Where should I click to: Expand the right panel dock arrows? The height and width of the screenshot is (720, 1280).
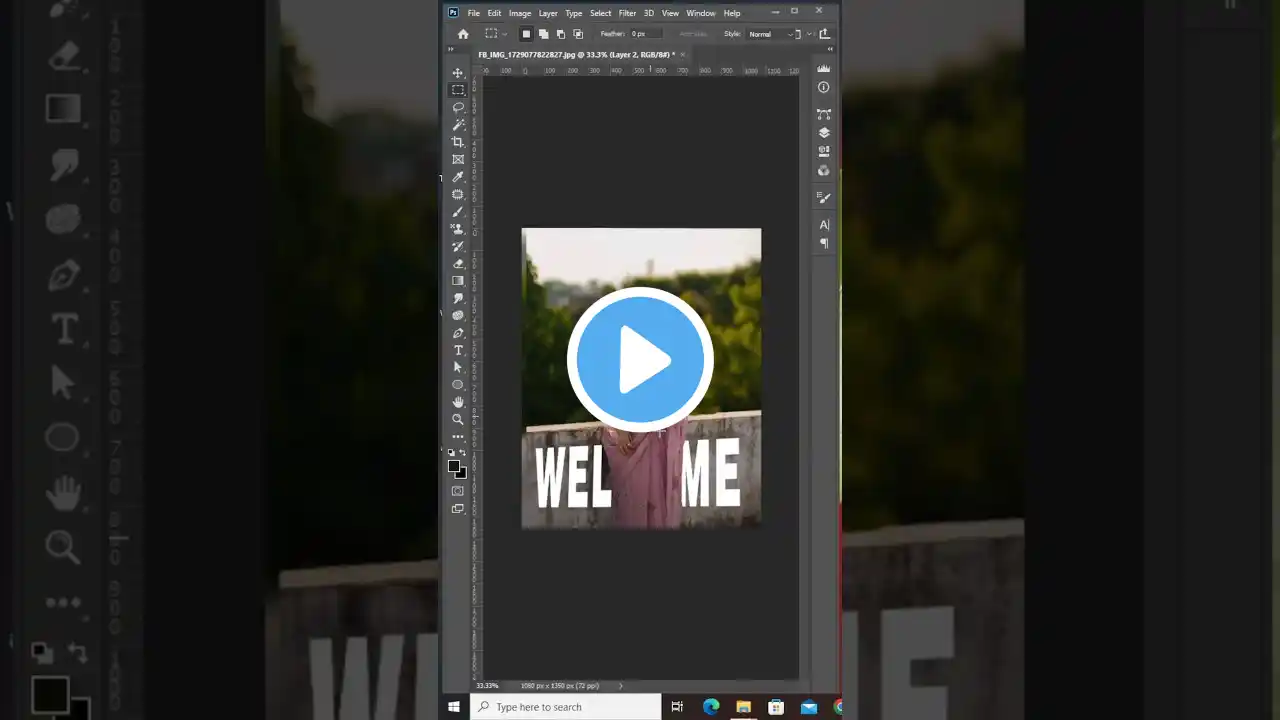[831, 47]
